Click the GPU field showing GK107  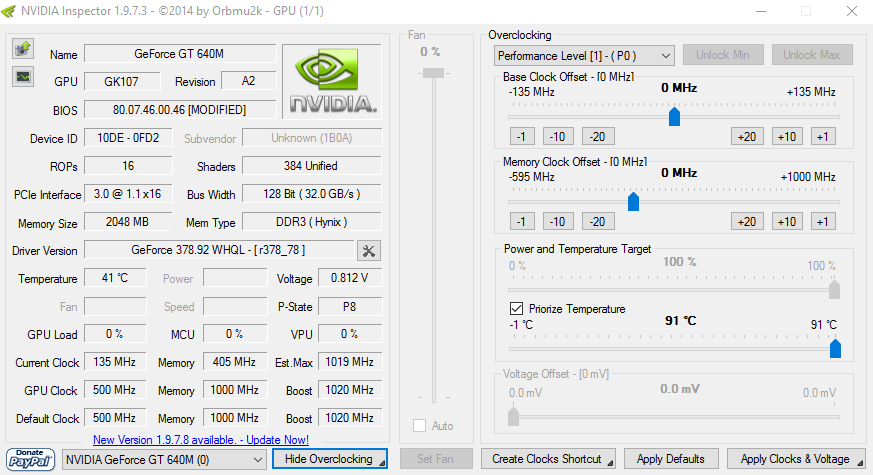[122, 81]
